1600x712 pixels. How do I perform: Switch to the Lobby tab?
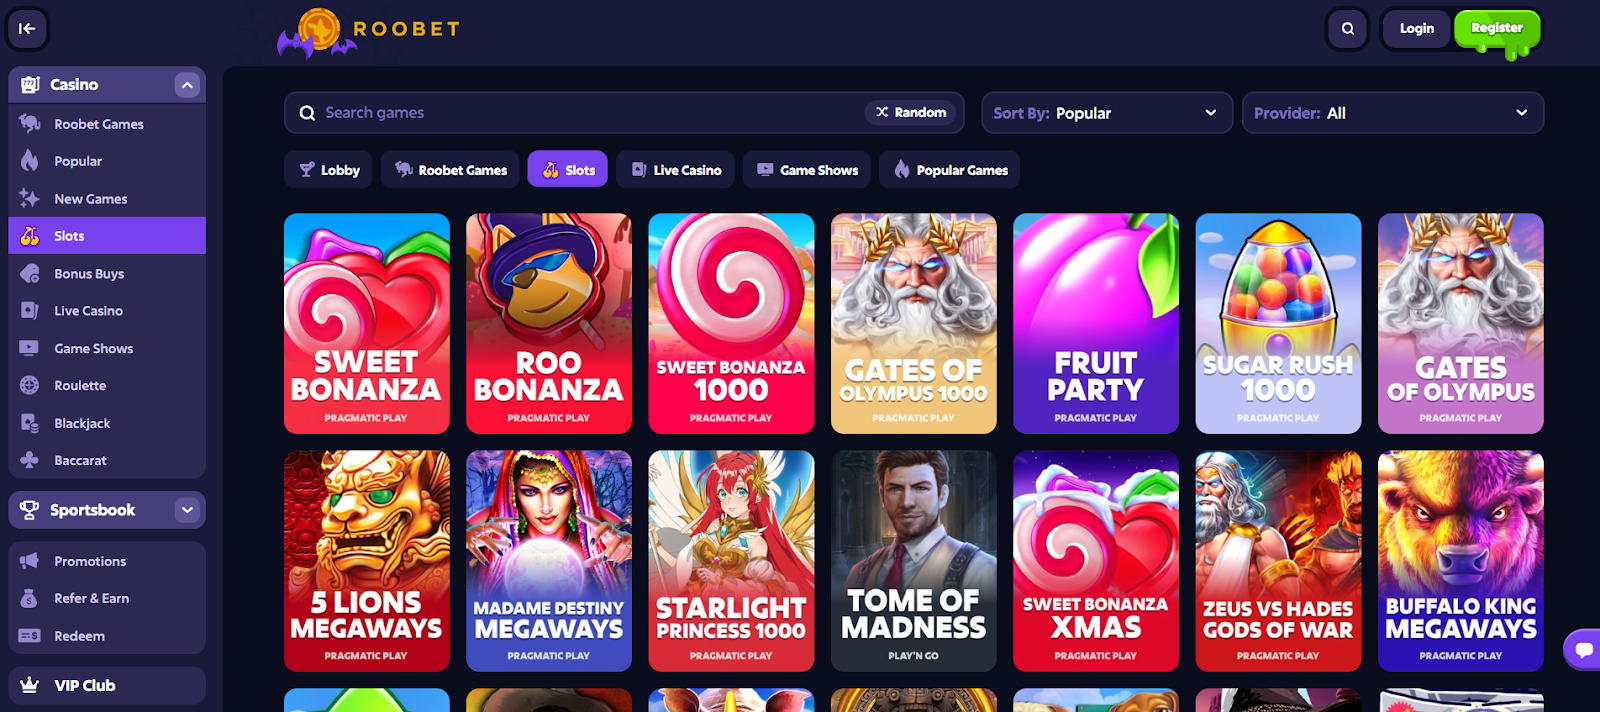coord(329,170)
